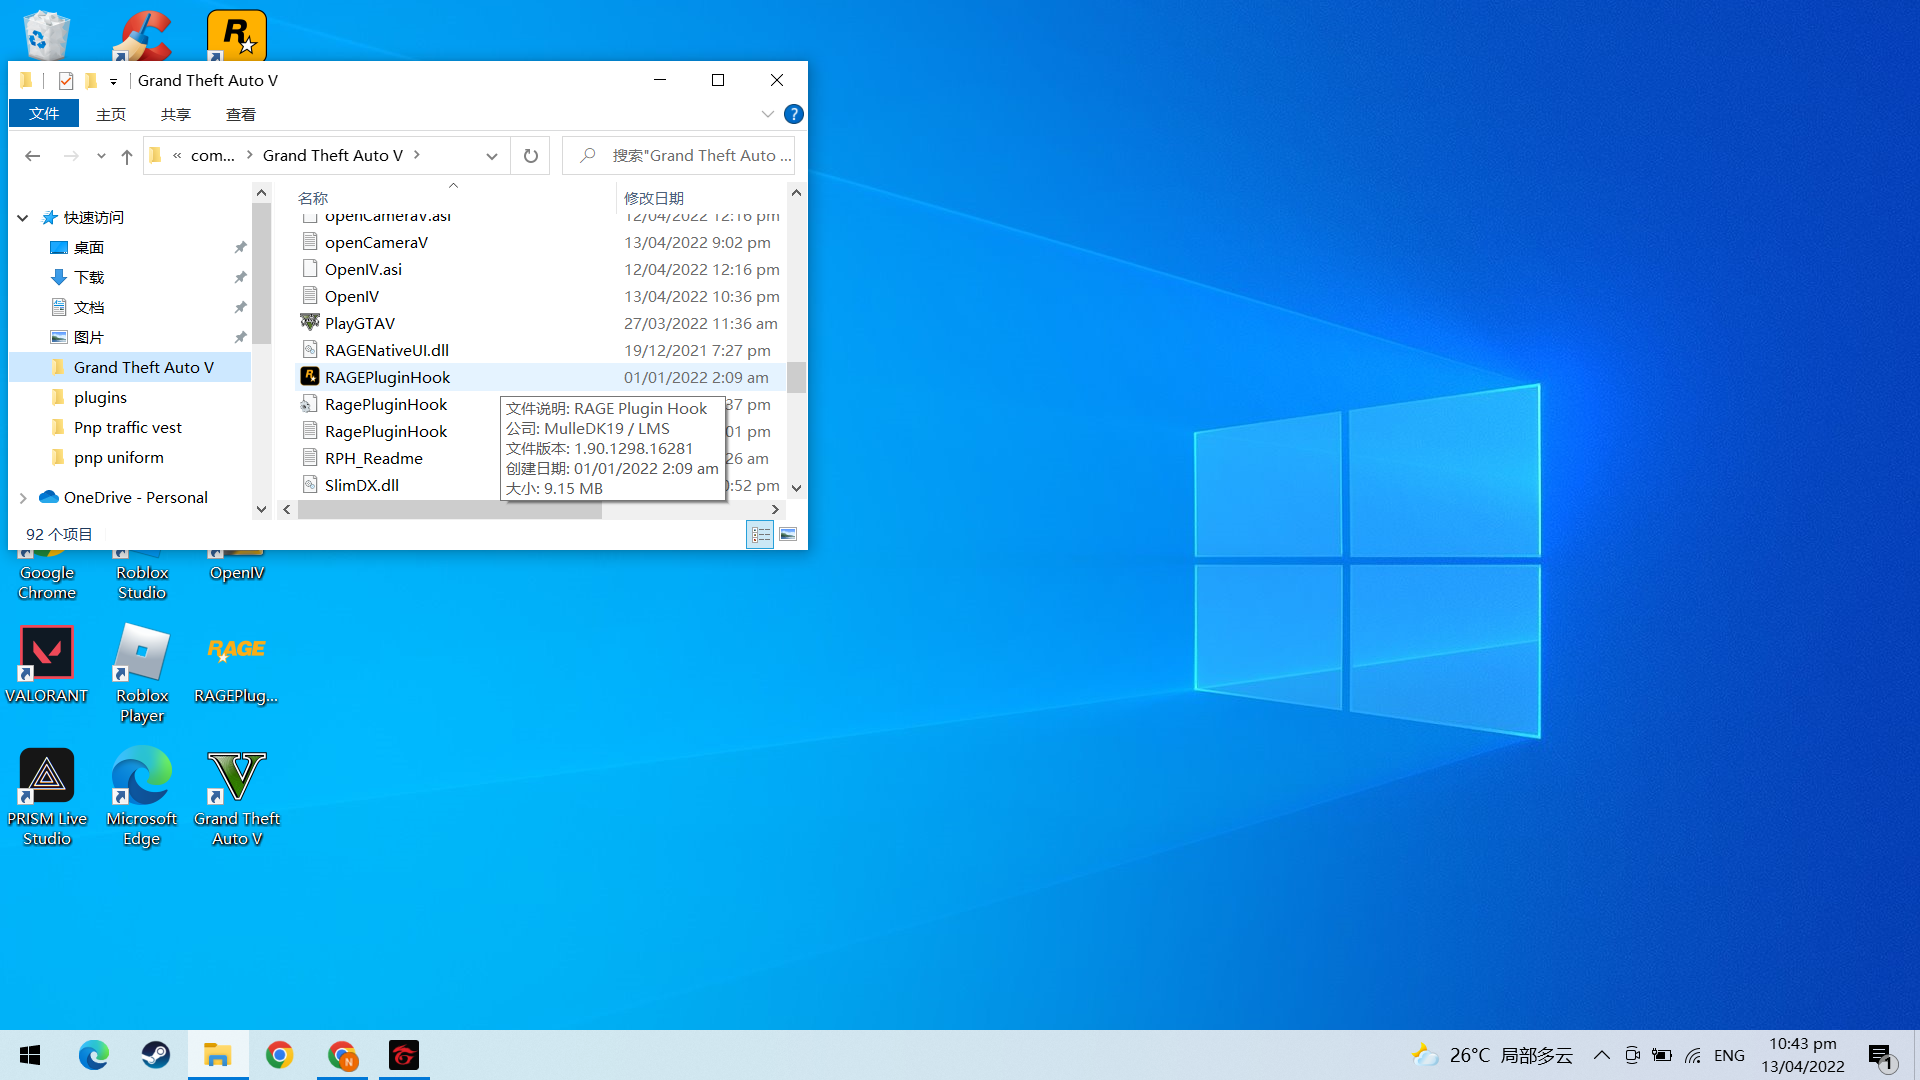Click the Up directory arrow icon
This screenshot has width=1920, height=1080.
[x=127, y=156]
